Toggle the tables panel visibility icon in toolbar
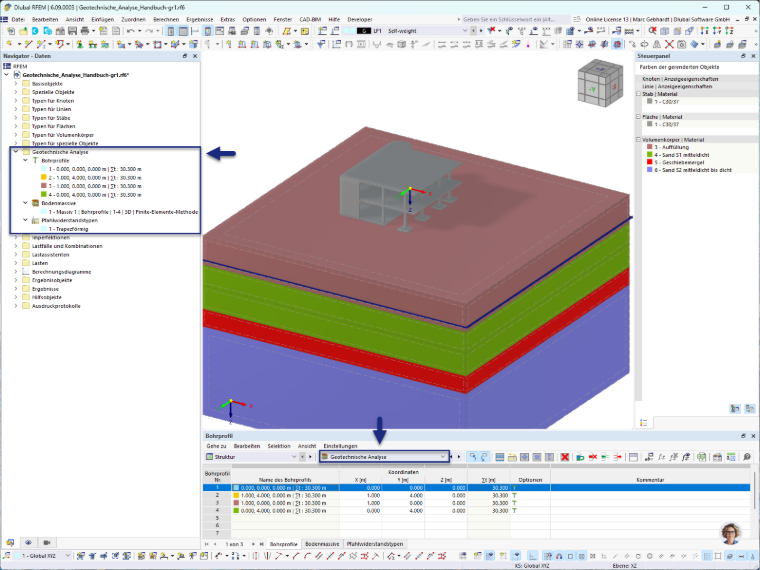This screenshot has height=570, width=760. [x=183, y=31]
